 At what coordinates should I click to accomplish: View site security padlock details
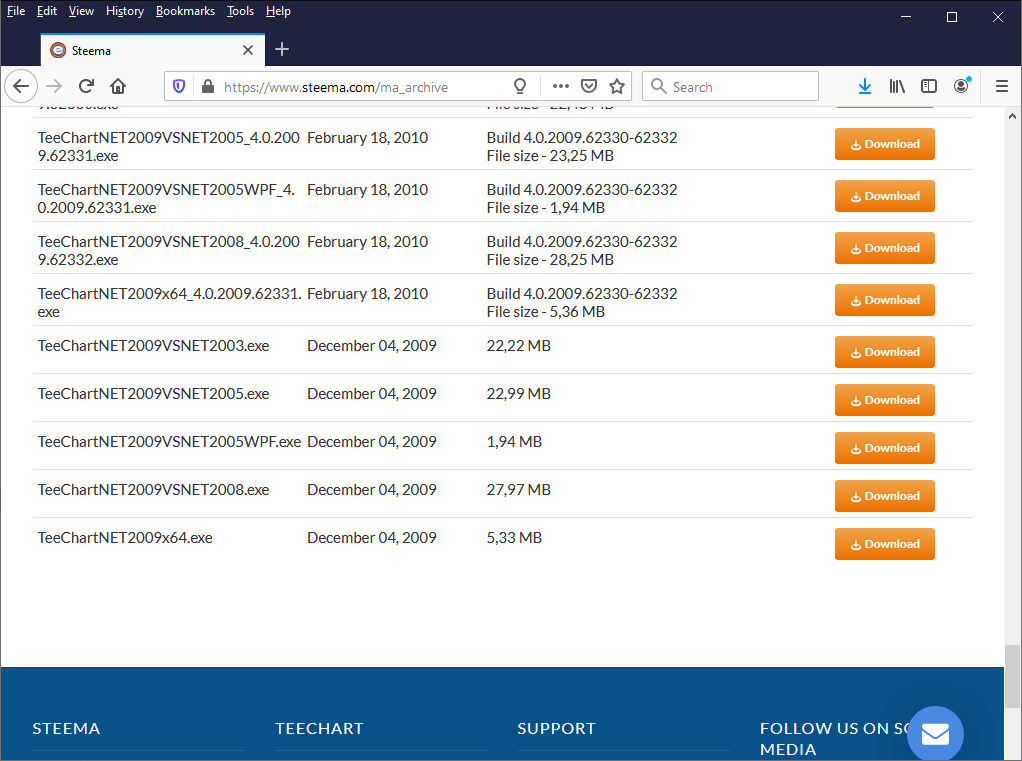(x=208, y=86)
